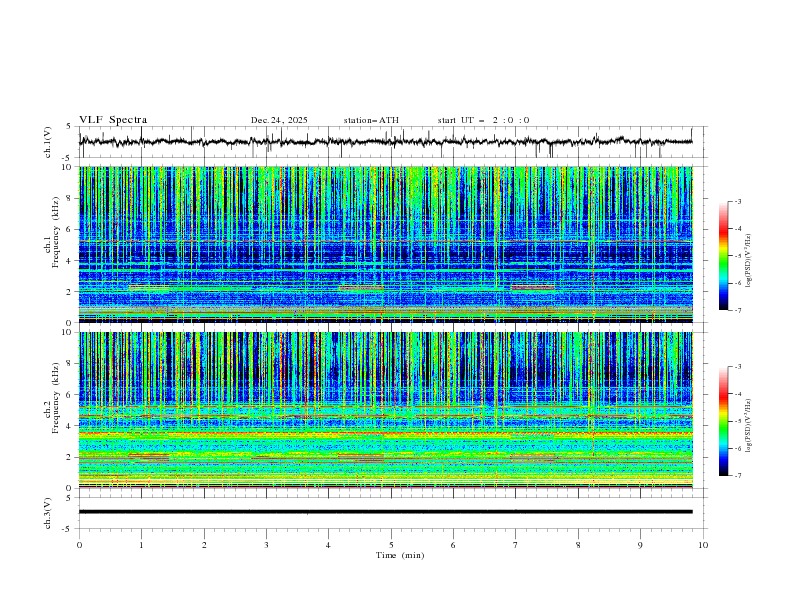Click the "station=ATH" header label
The width and height of the screenshot is (792, 612).
[371, 120]
